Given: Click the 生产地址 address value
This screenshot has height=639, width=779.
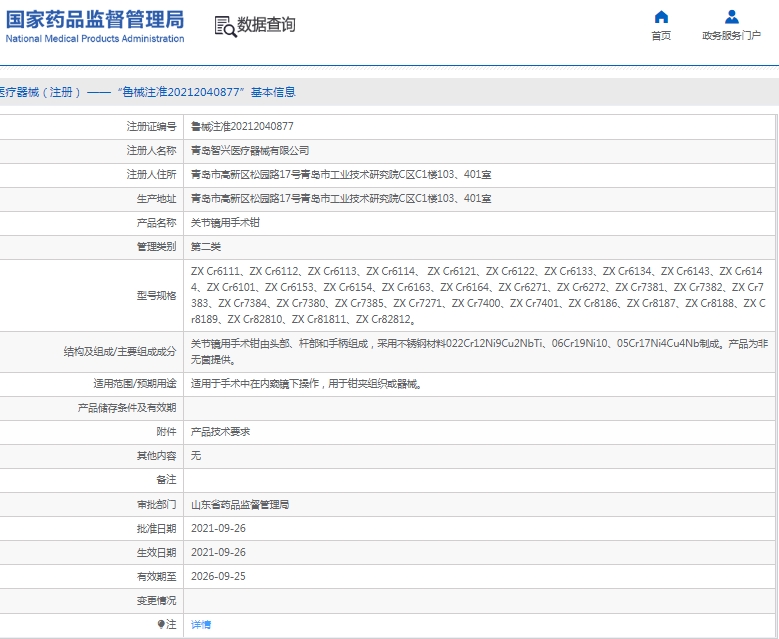Looking at the screenshot, I should click(x=341, y=198).
